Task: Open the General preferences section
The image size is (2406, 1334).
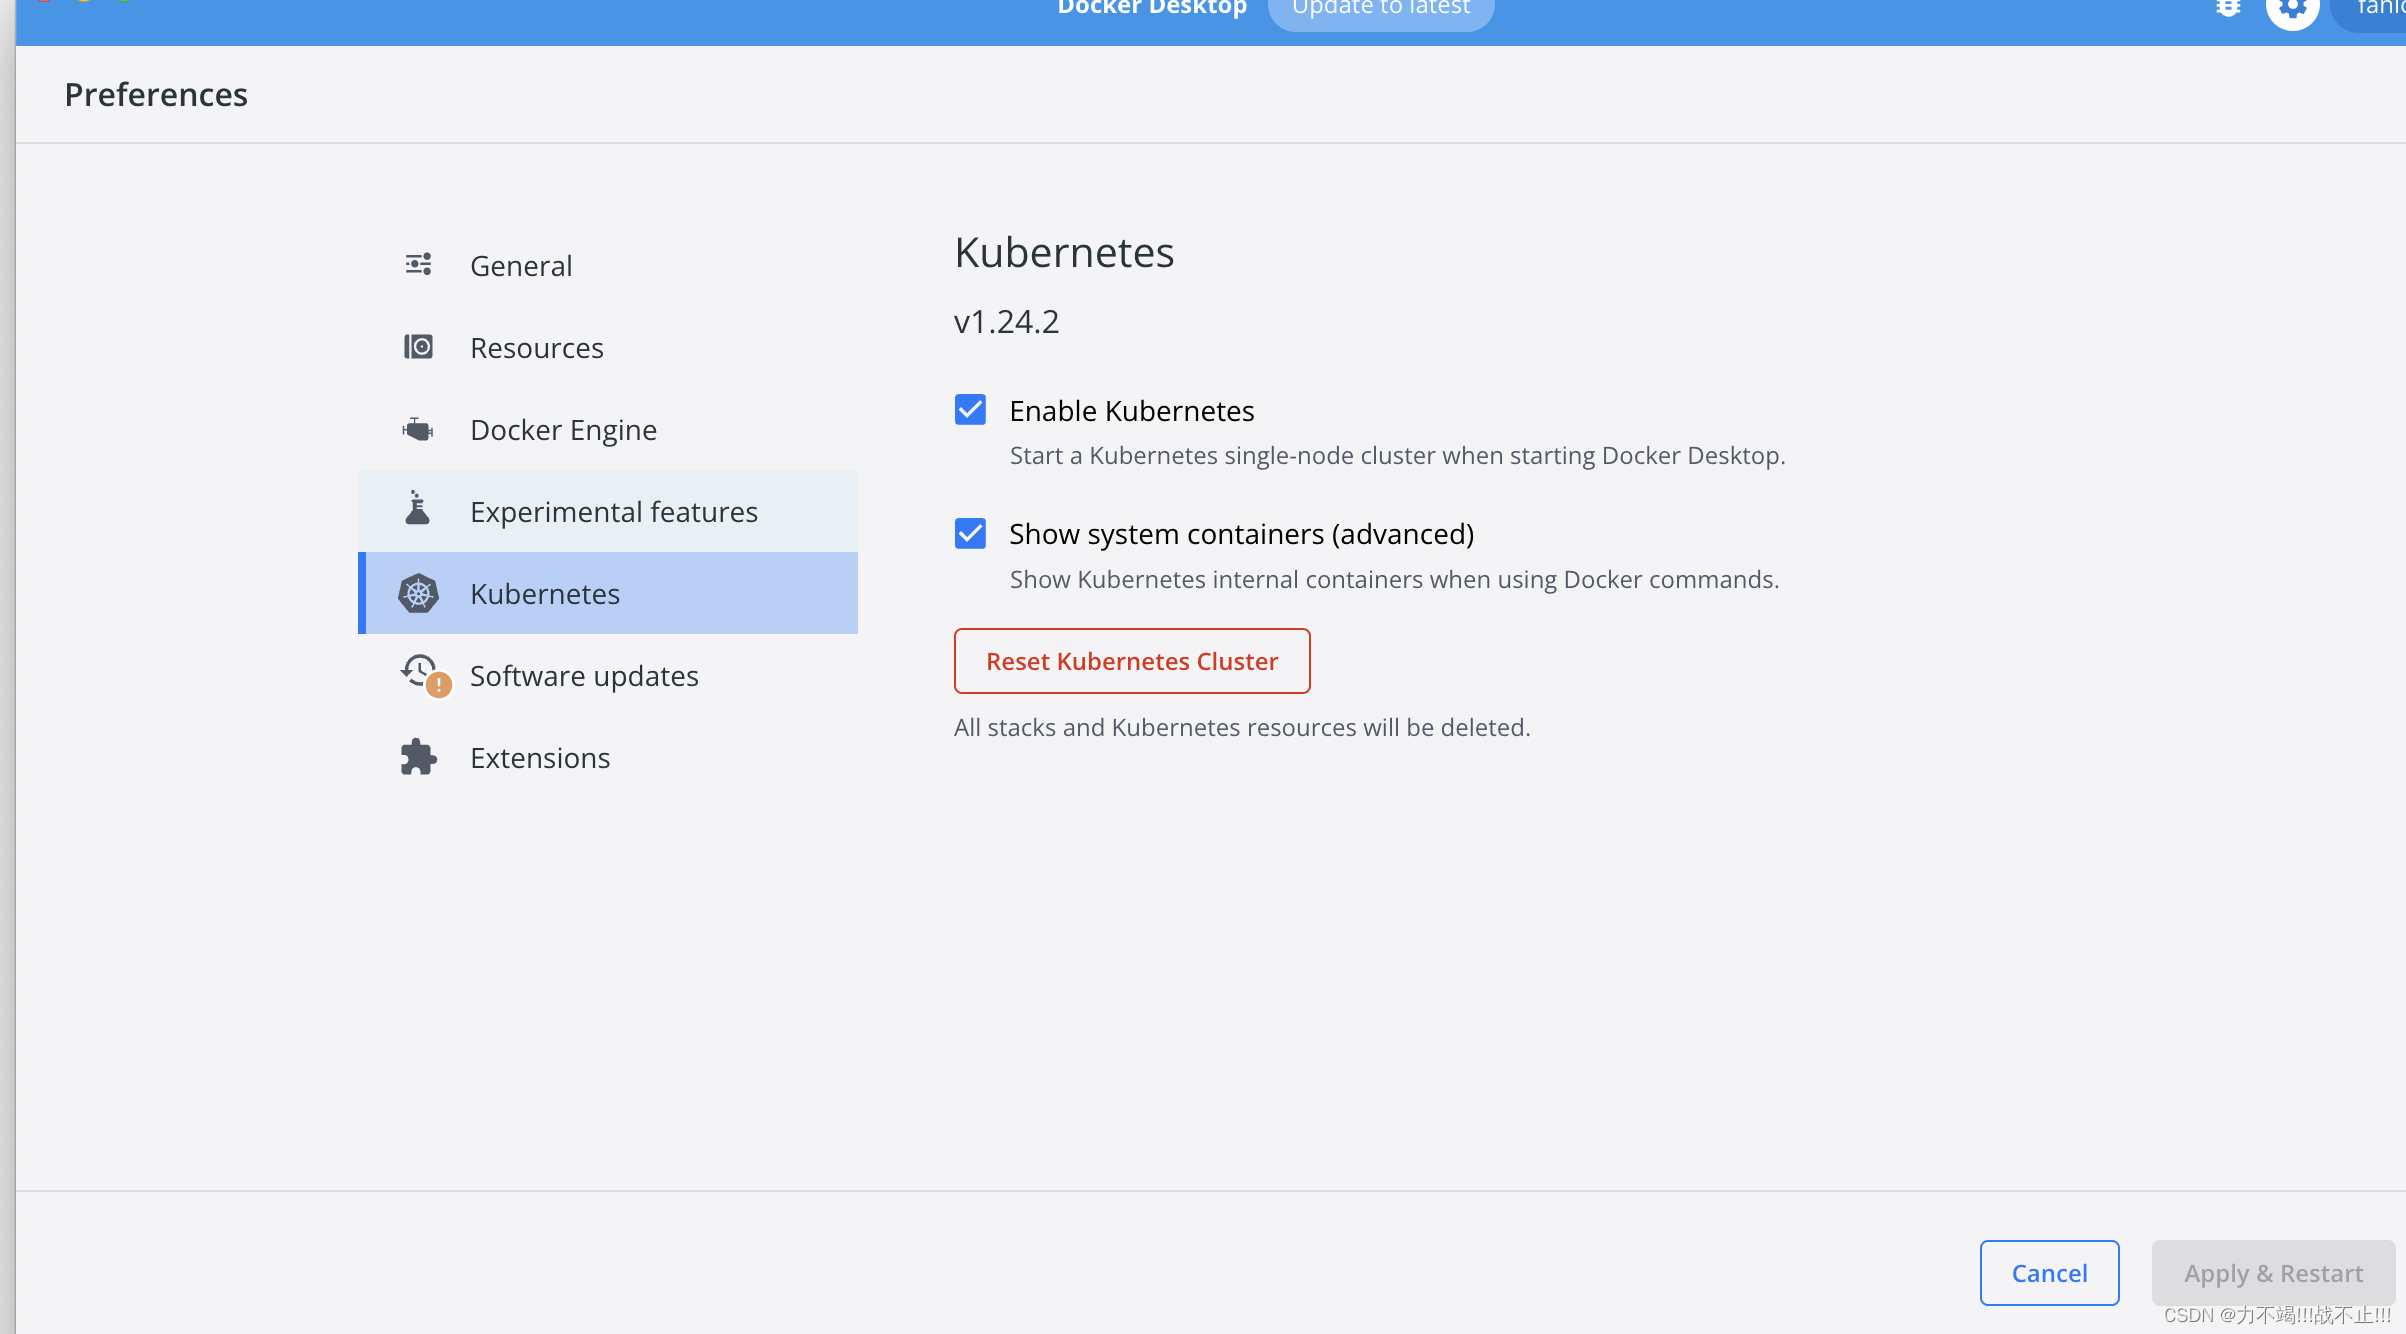Action: coord(608,265)
